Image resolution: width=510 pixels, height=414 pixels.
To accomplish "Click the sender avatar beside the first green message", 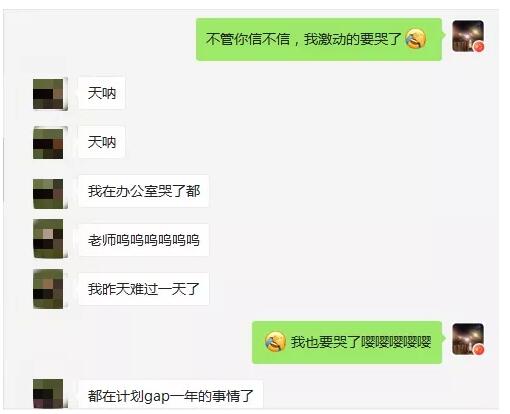I will coord(468,36).
